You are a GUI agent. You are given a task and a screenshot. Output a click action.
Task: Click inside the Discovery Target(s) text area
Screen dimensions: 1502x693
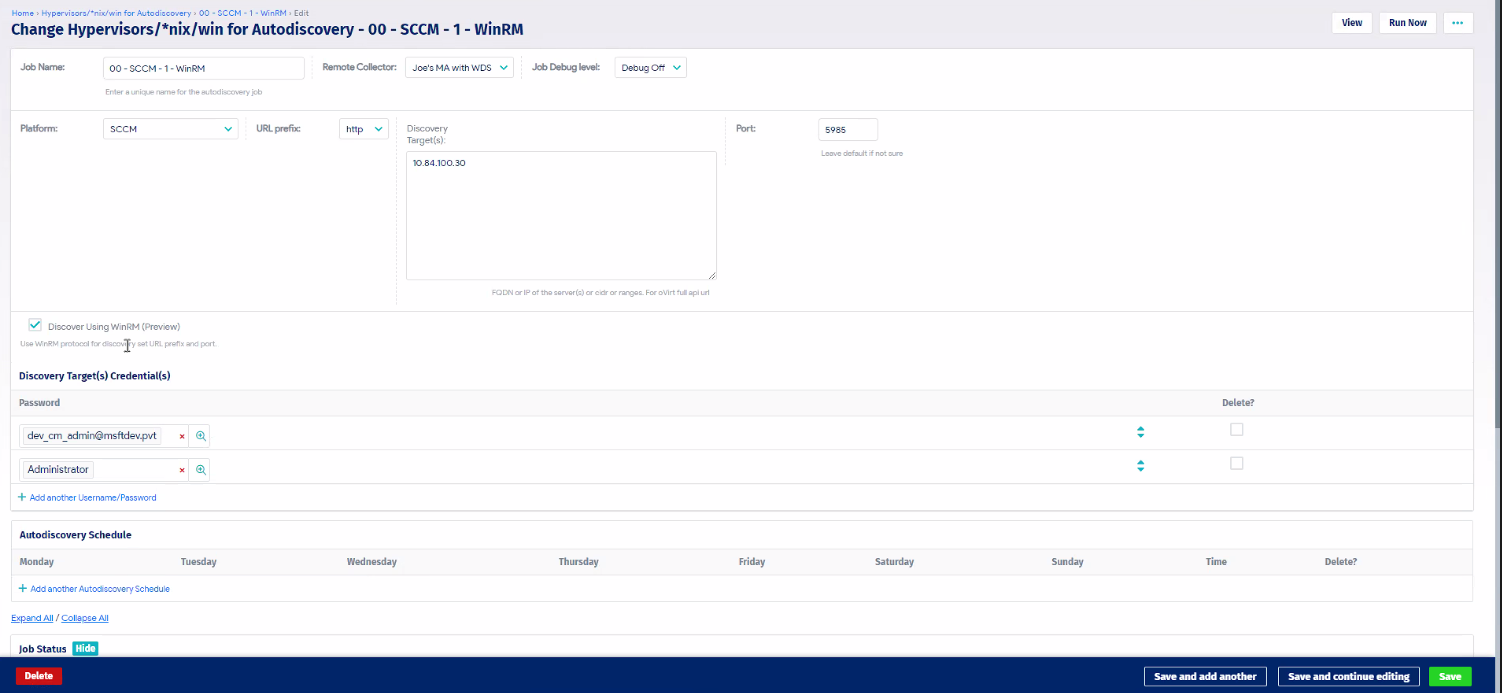pyautogui.click(x=560, y=215)
